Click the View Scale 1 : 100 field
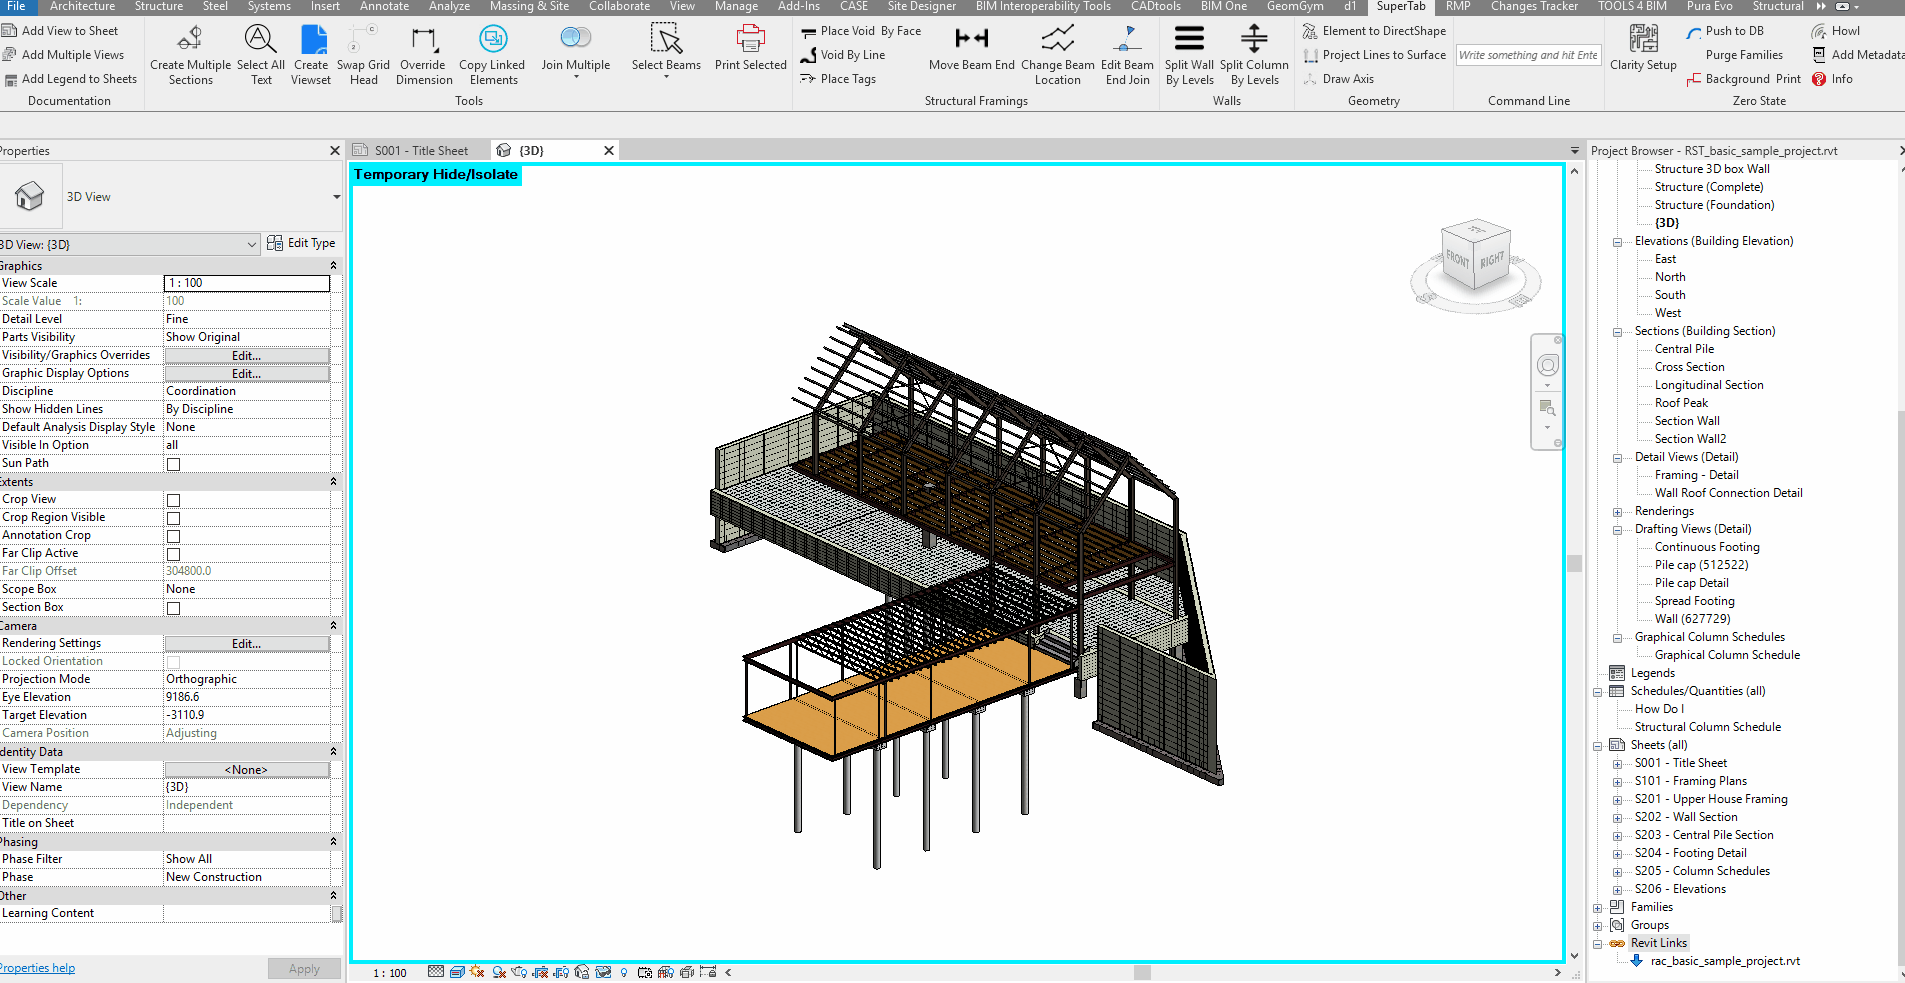This screenshot has width=1905, height=983. click(x=247, y=284)
